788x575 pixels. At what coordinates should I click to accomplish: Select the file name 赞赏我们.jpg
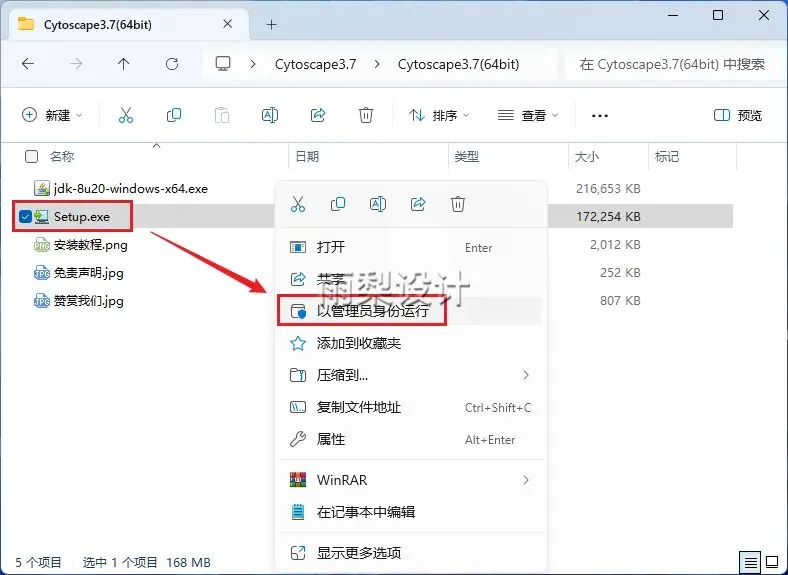[x=88, y=302]
